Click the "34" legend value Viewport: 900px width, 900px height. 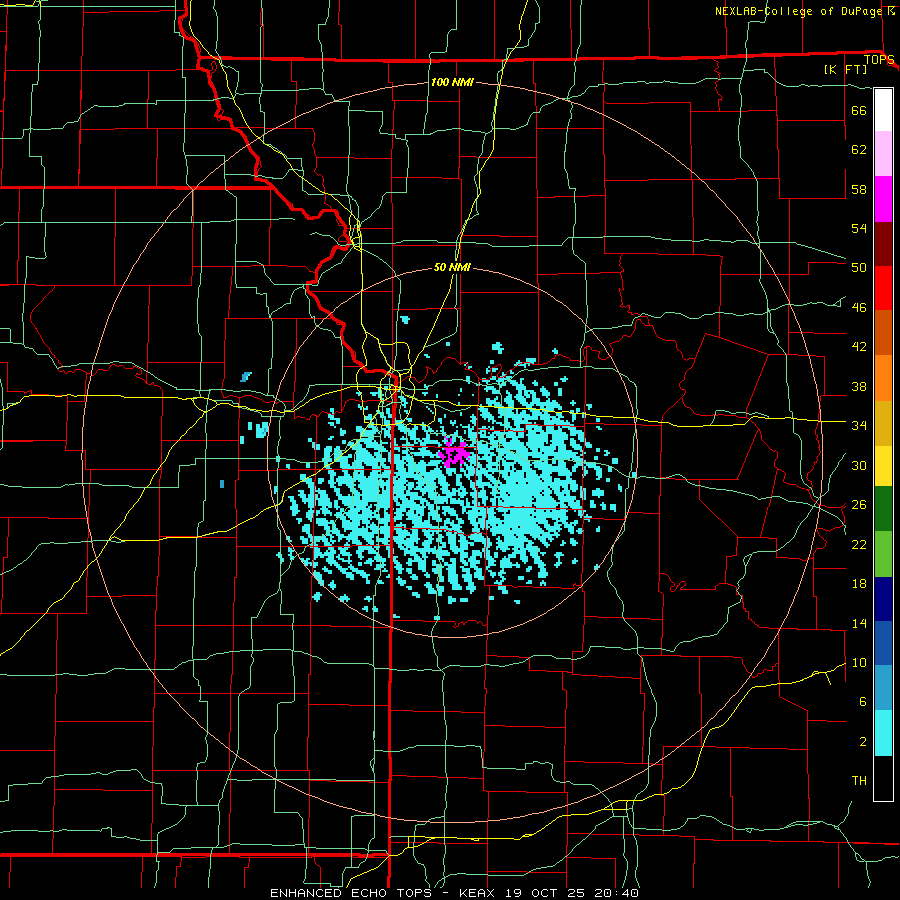(859, 426)
